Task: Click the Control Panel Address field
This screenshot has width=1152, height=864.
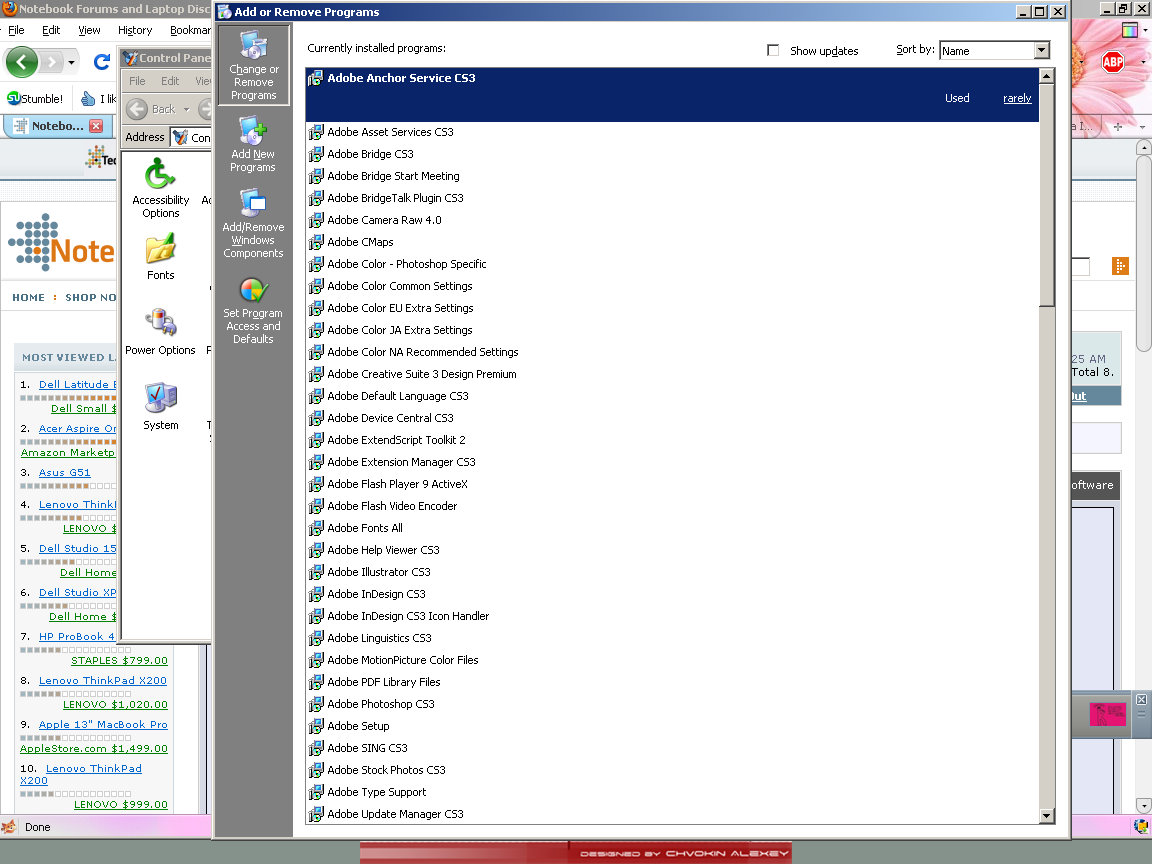Action: [x=191, y=137]
